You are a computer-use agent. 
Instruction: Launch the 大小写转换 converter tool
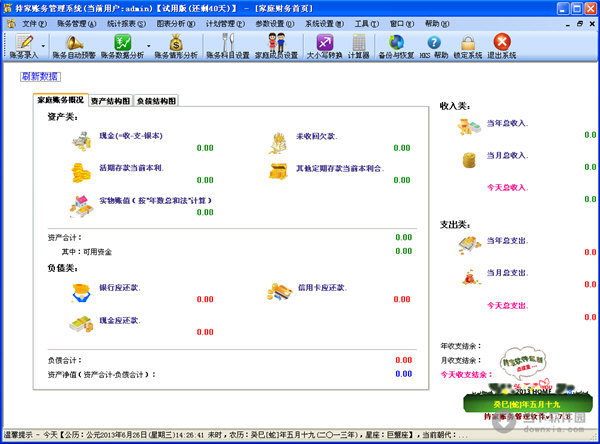click(x=324, y=44)
